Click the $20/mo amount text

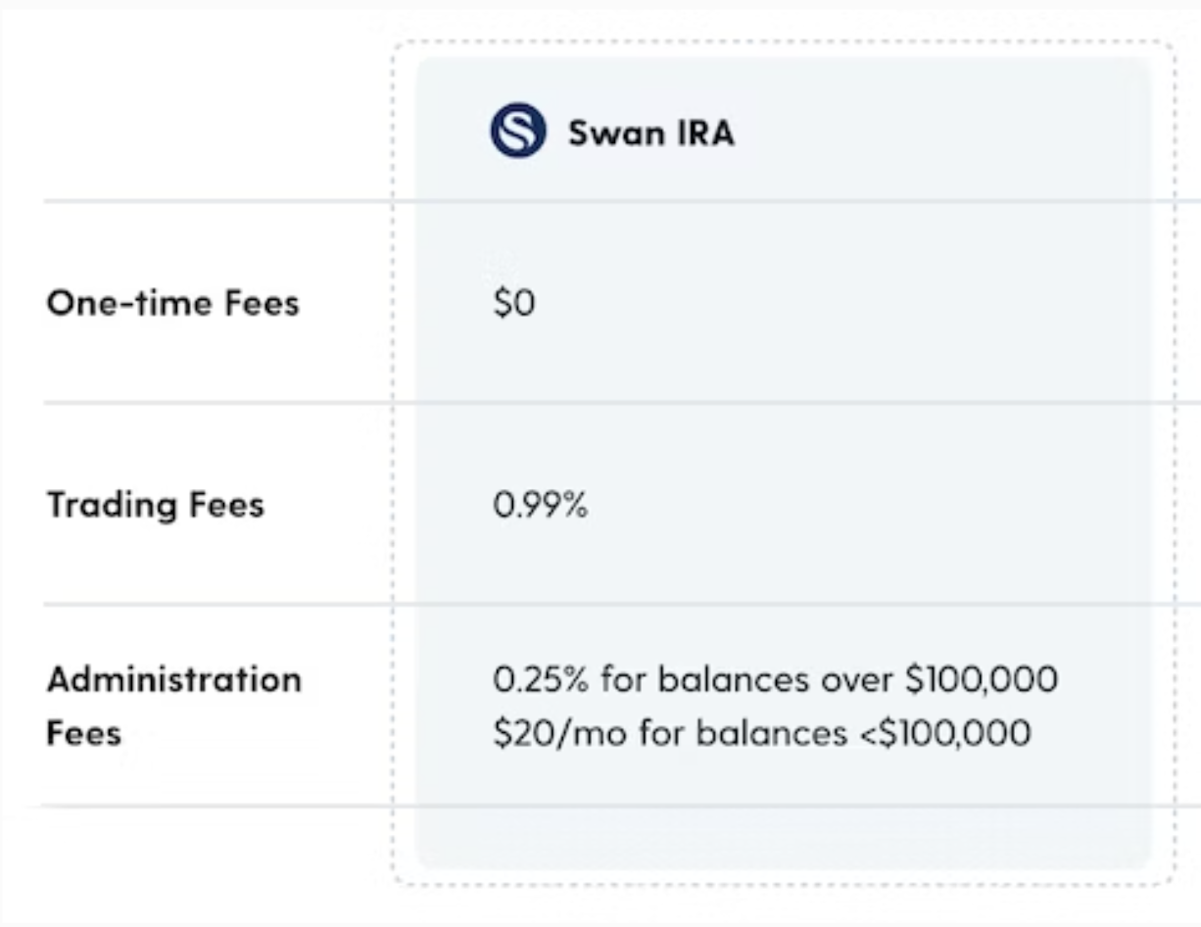click(x=560, y=733)
